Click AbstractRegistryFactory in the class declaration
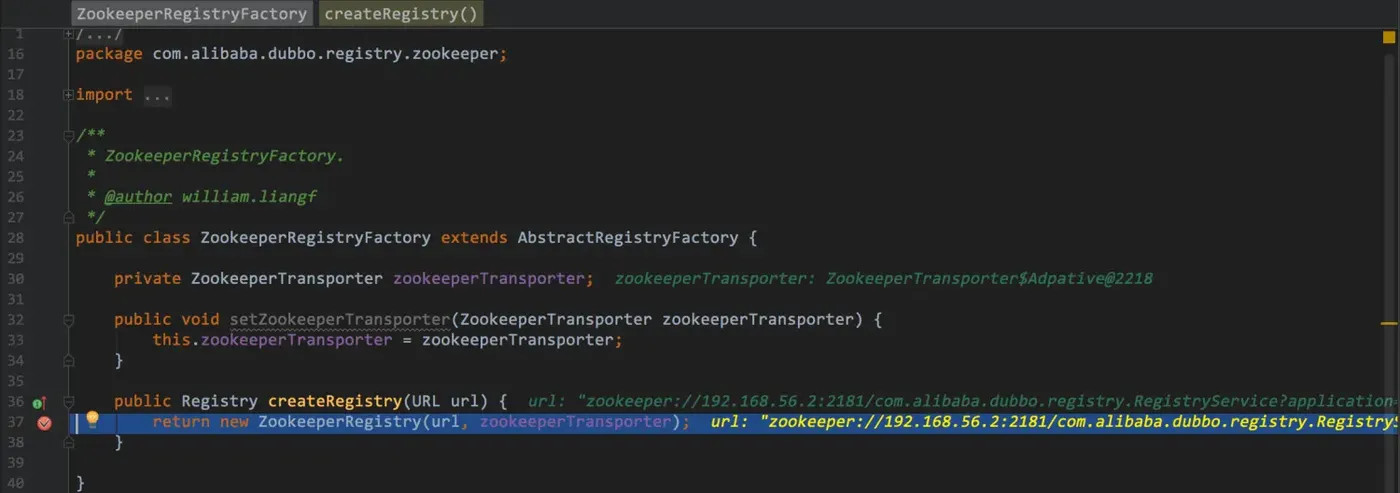Viewport: 1400px width, 493px height. click(x=628, y=238)
